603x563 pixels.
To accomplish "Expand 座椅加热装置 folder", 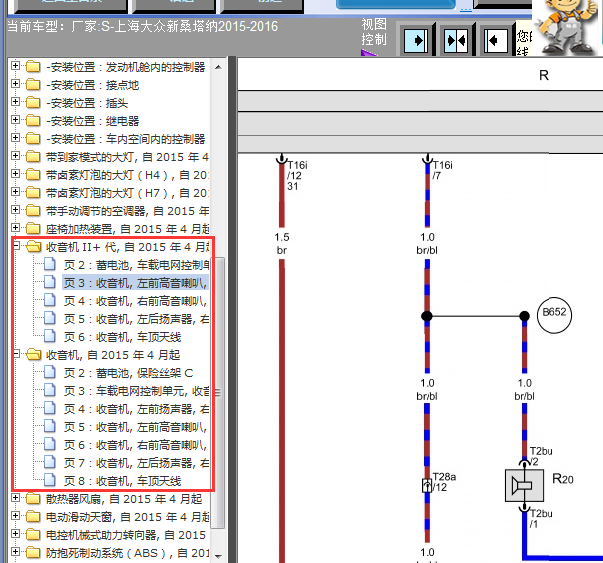I will tap(15, 228).
